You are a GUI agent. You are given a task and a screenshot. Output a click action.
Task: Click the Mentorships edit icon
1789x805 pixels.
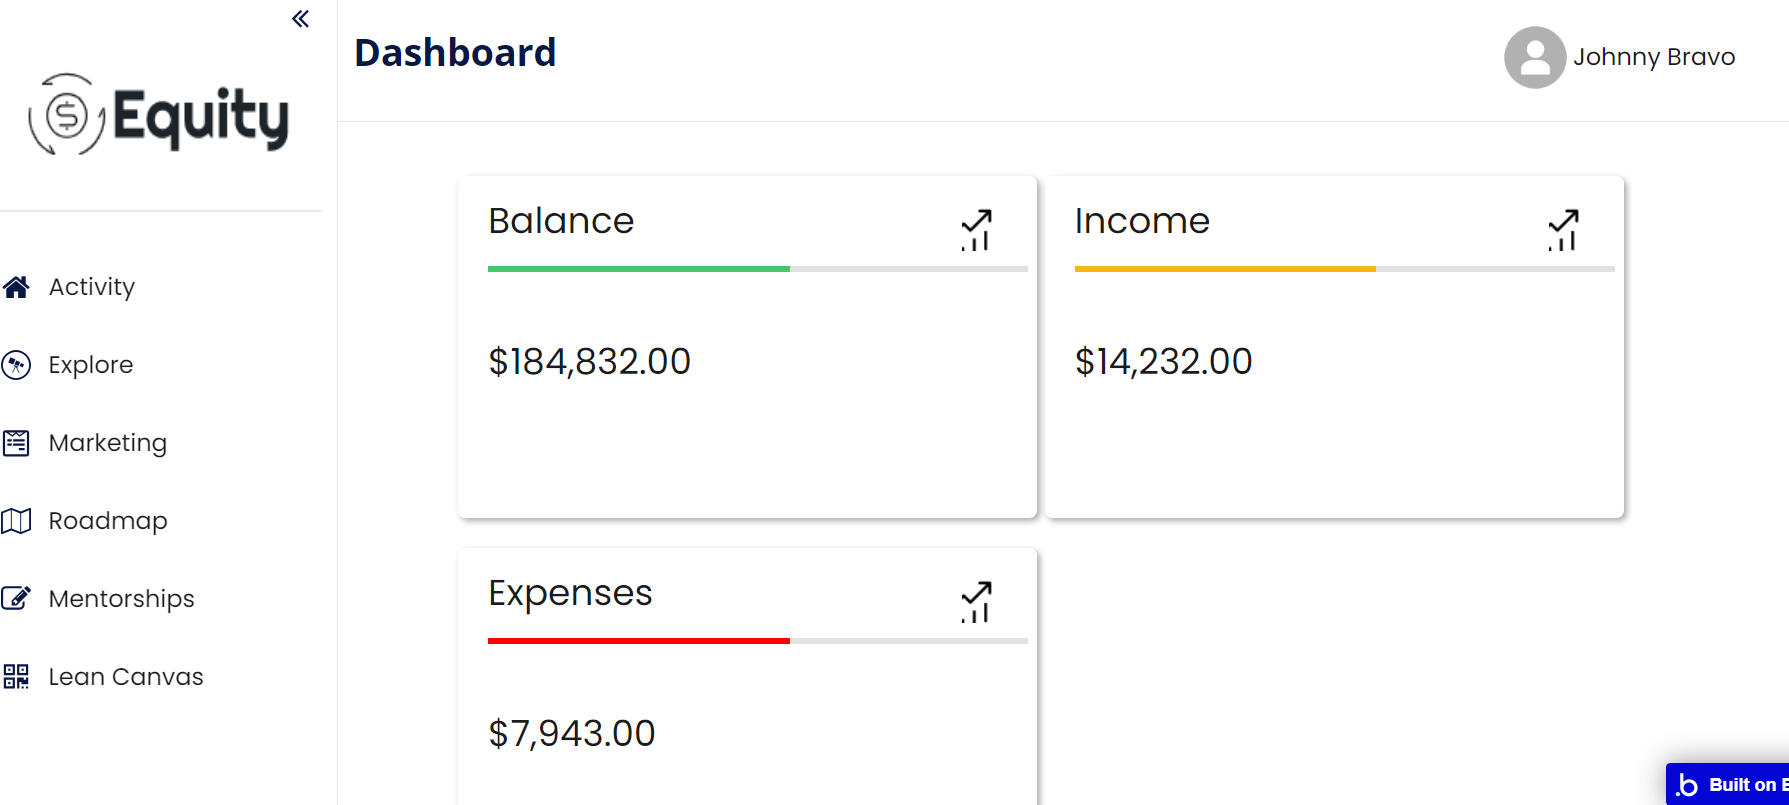(x=16, y=599)
